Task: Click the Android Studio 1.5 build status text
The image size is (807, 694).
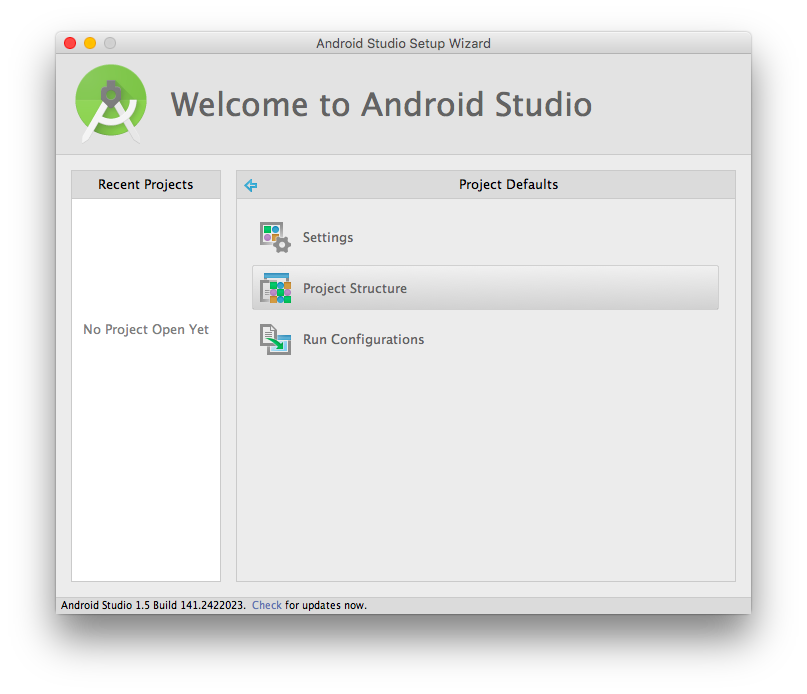Action: tap(153, 605)
